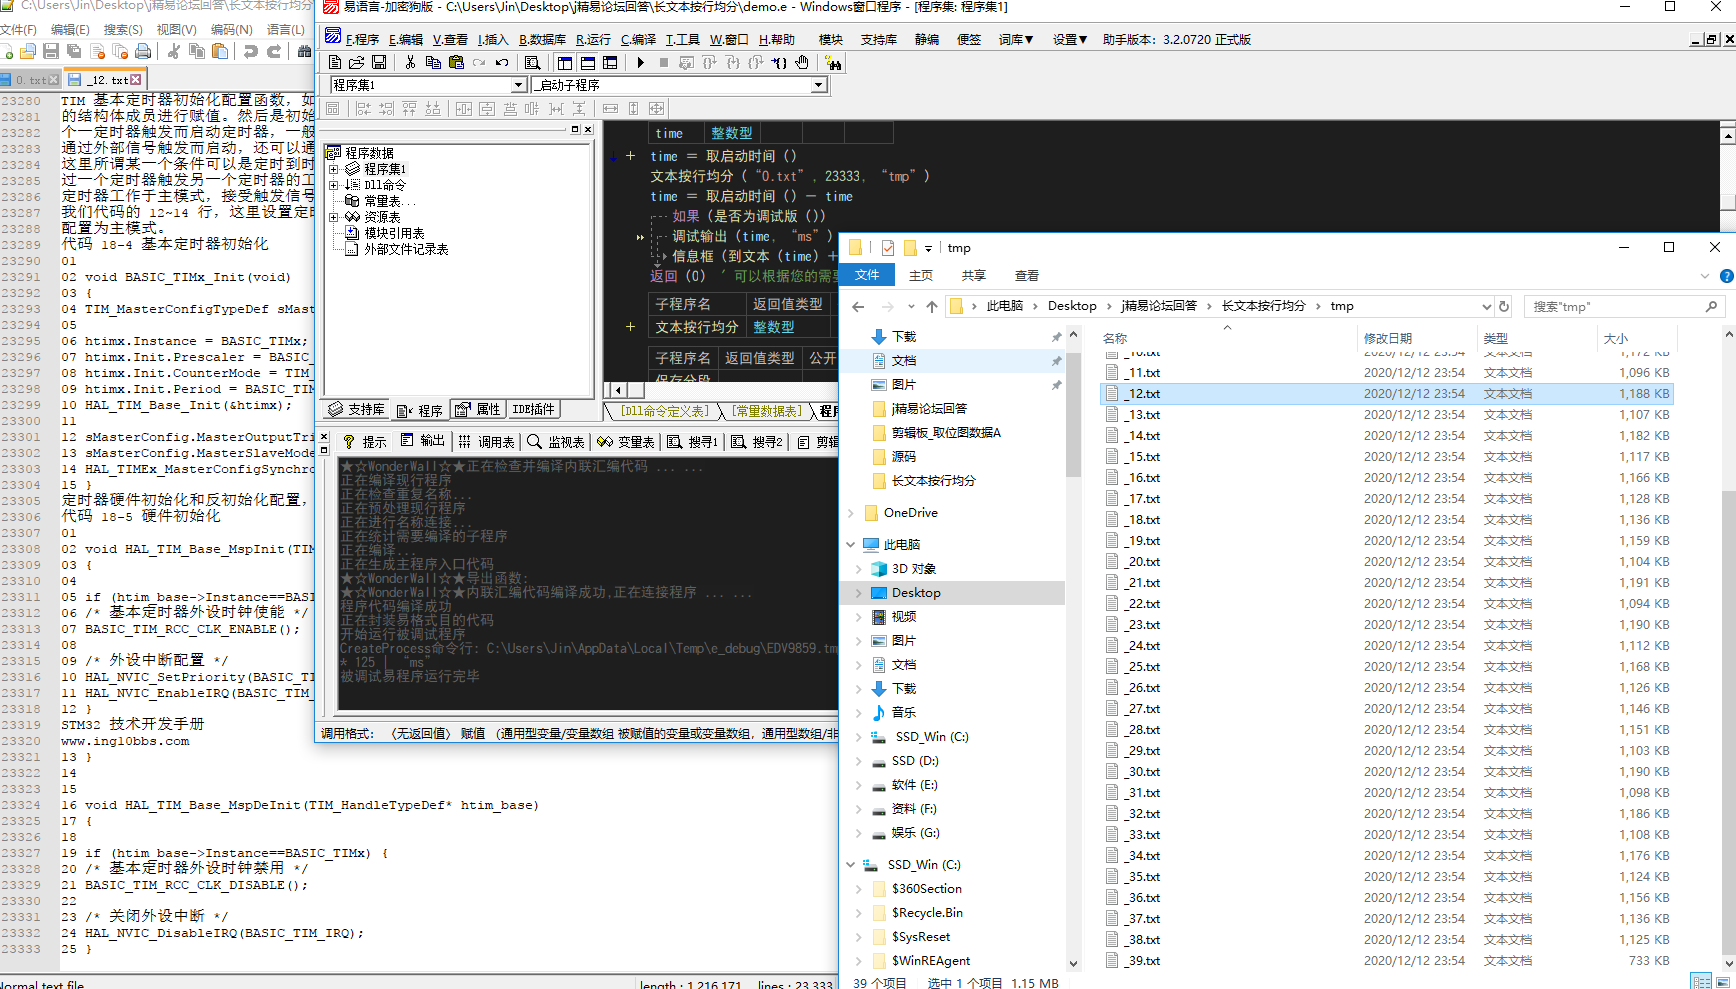Expand the Explorer ribbon chevron
Image resolution: width=1736 pixels, height=989 pixels.
point(1705,276)
